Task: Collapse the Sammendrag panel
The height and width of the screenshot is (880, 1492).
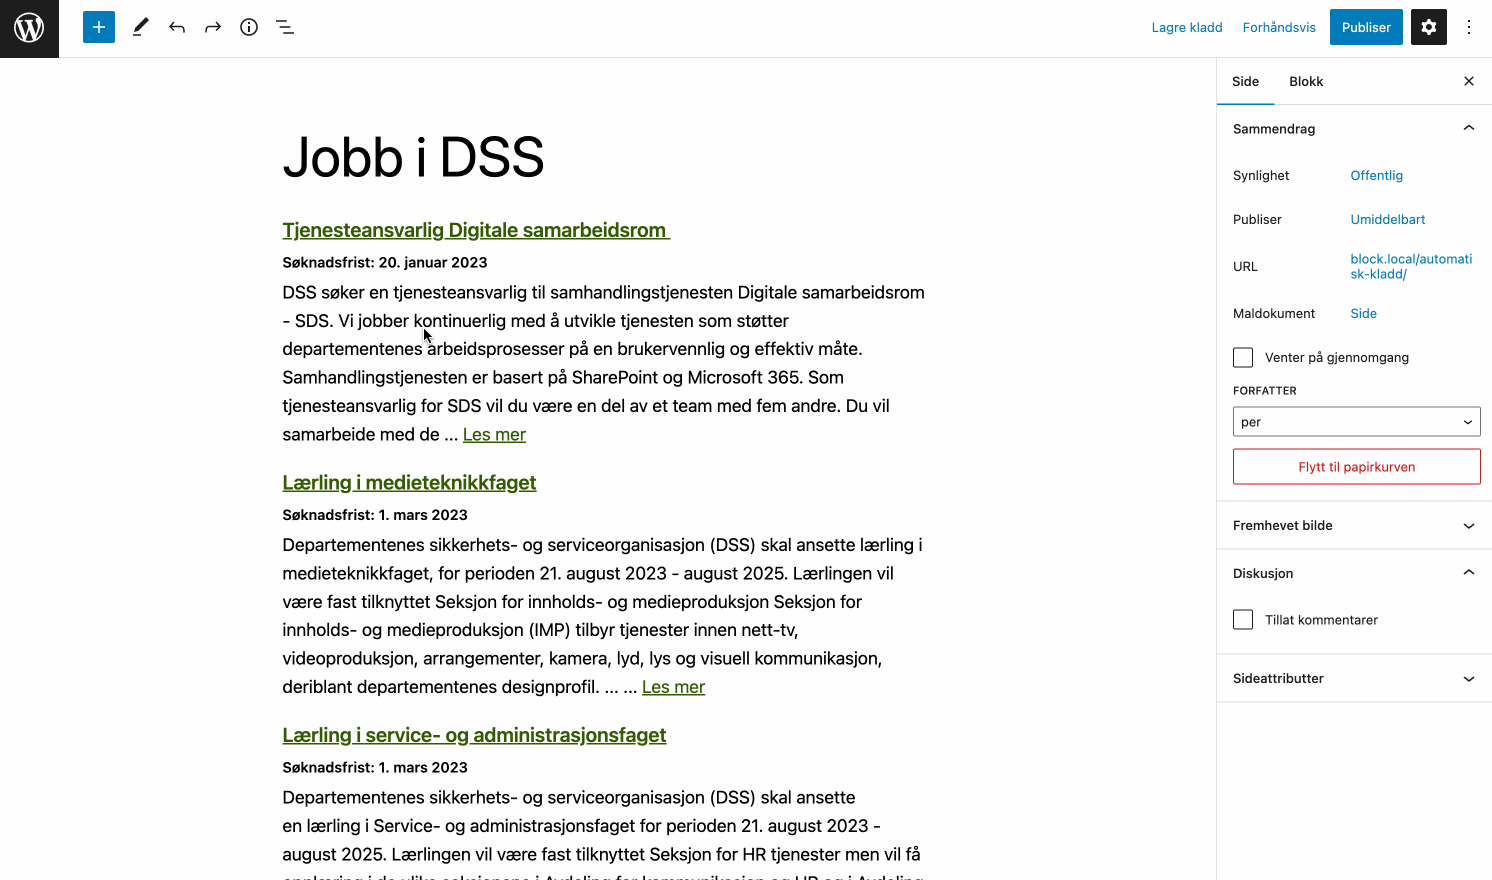Action: point(1354,129)
